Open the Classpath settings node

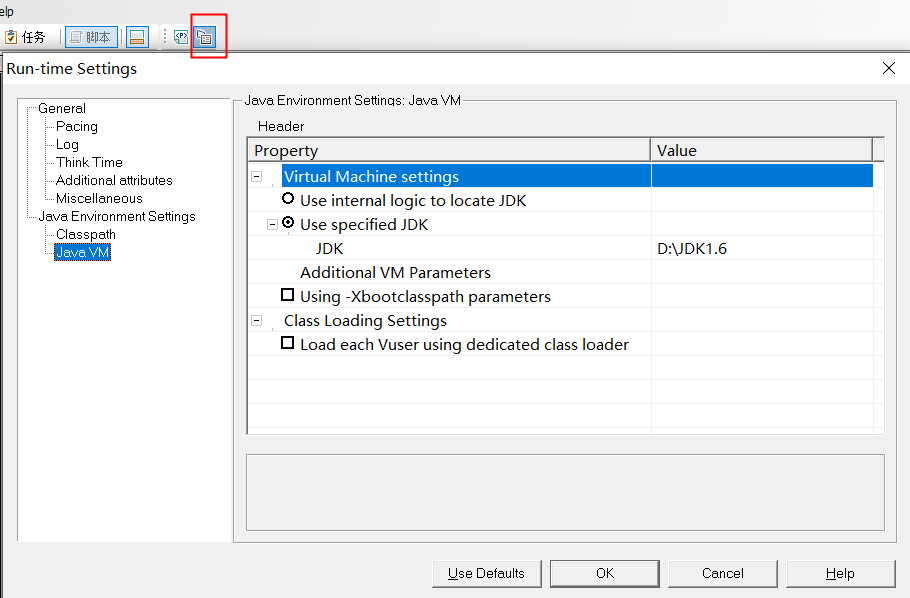click(x=86, y=235)
